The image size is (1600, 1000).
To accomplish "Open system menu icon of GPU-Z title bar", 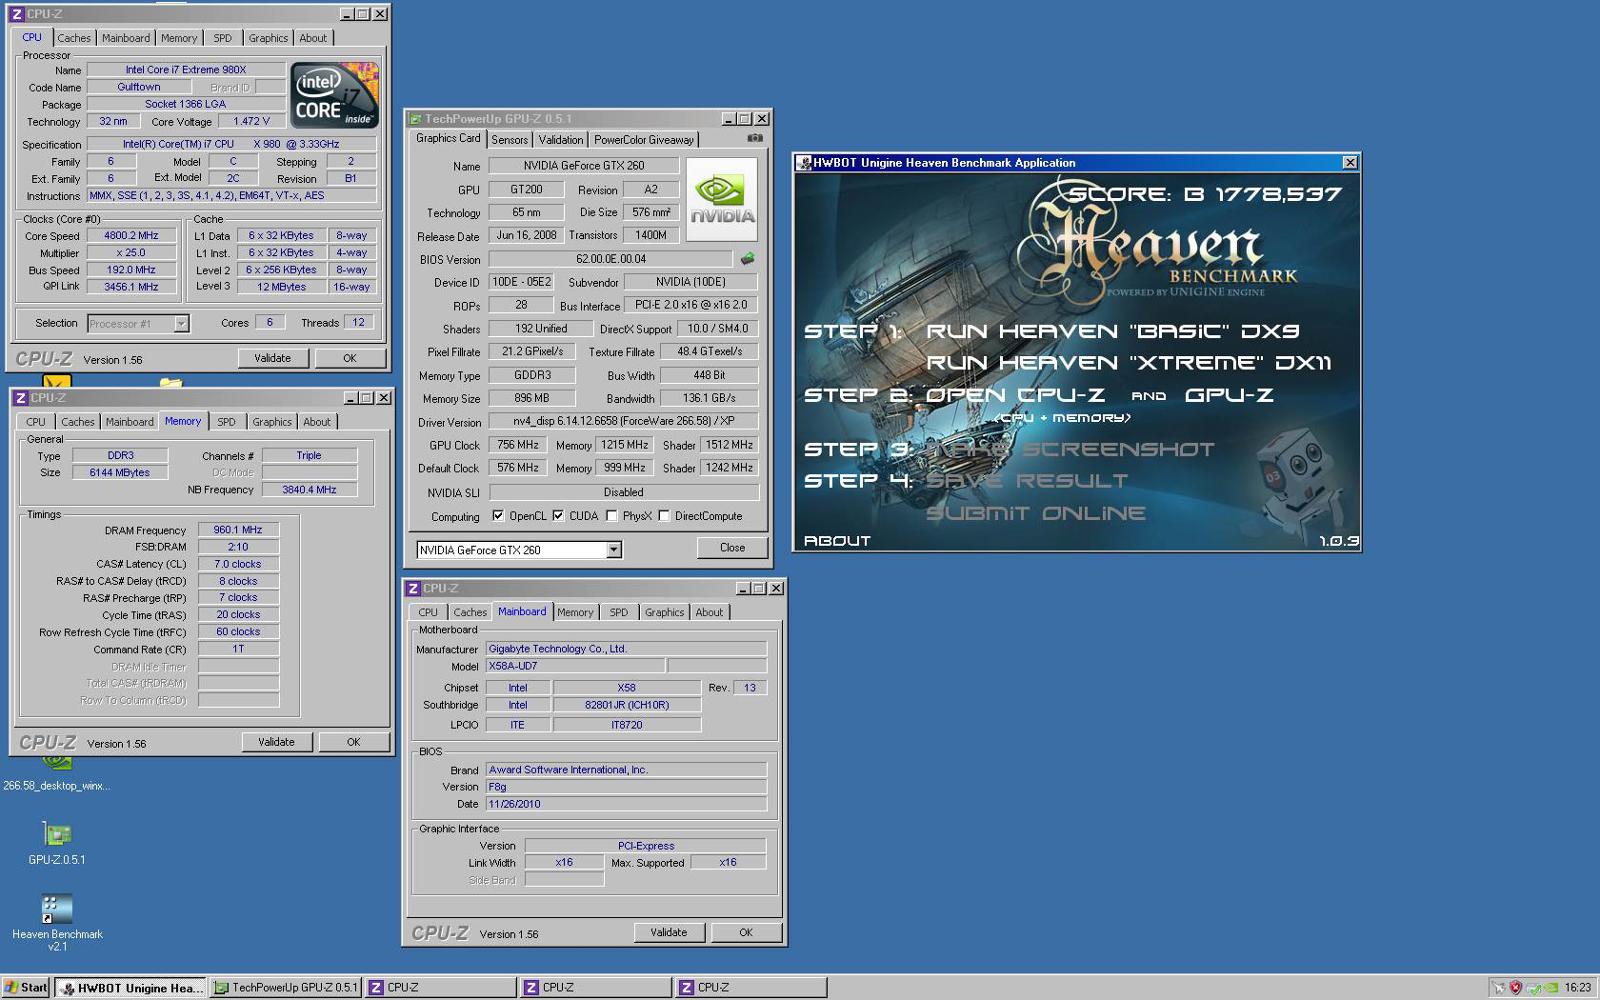I will [x=415, y=119].
